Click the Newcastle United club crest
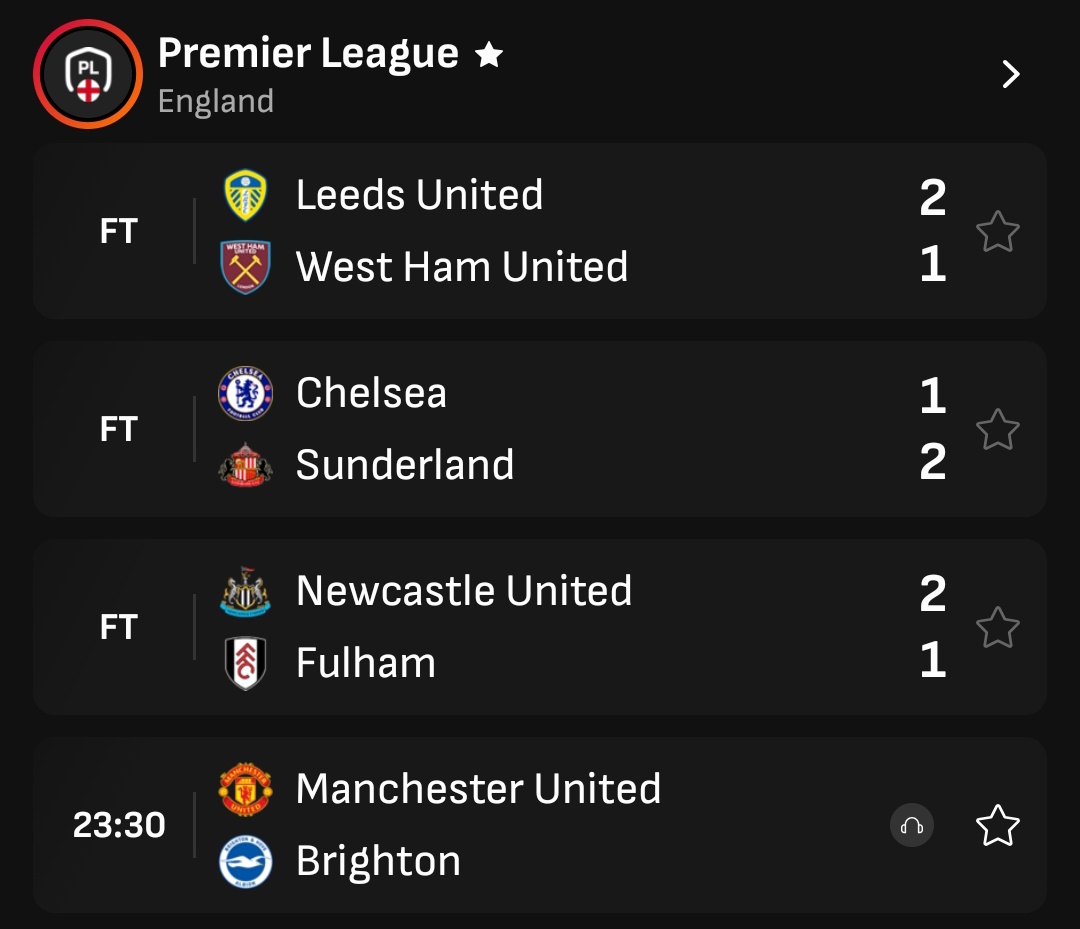 [245, 591]
